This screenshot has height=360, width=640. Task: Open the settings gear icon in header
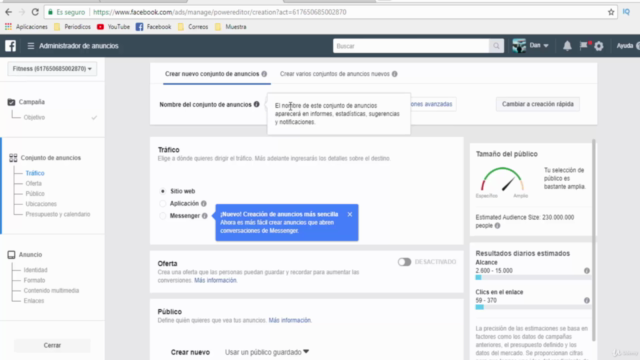(x=599, y=46)
